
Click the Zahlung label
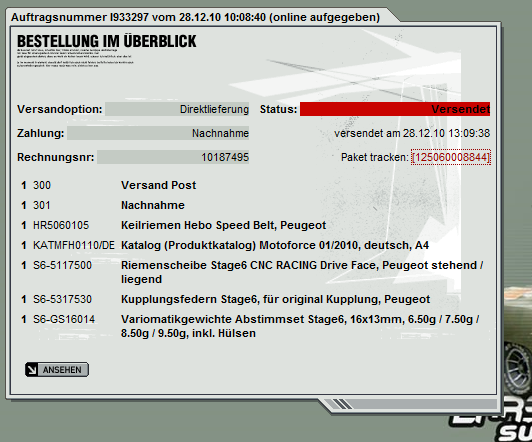coord(41,133)
